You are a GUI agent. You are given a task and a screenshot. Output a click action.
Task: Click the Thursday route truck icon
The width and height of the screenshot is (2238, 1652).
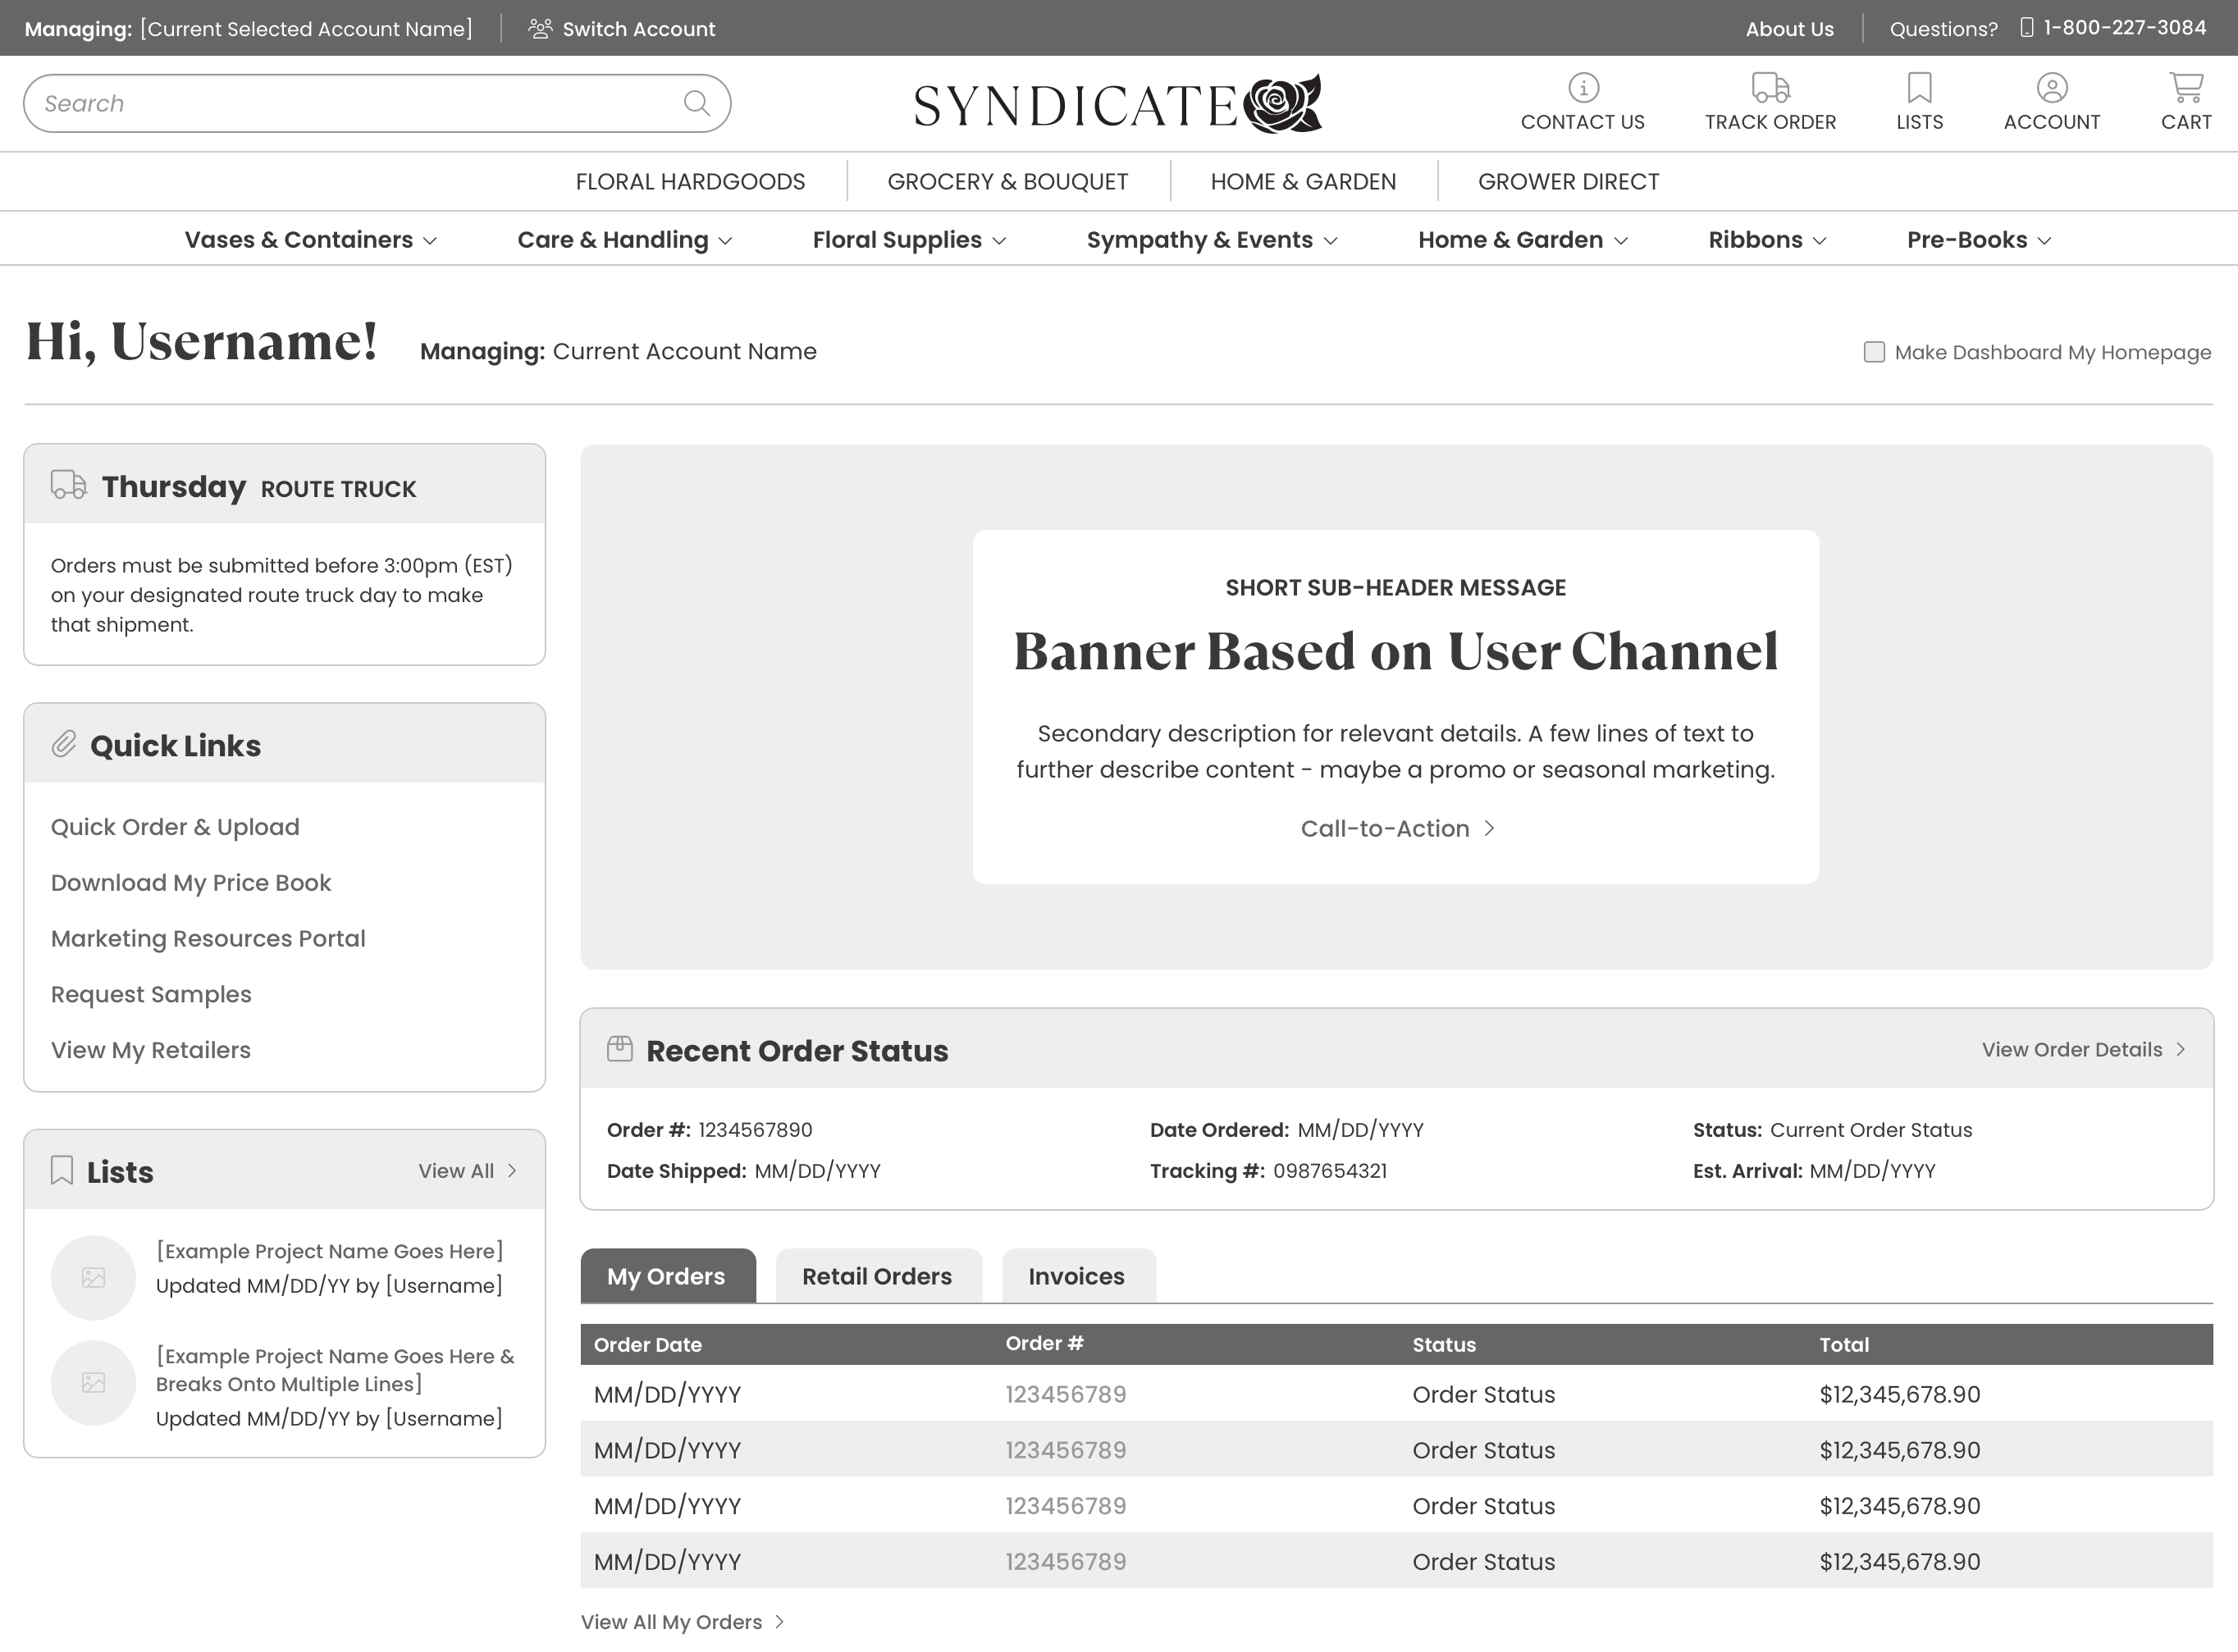[x=68, y=485]
